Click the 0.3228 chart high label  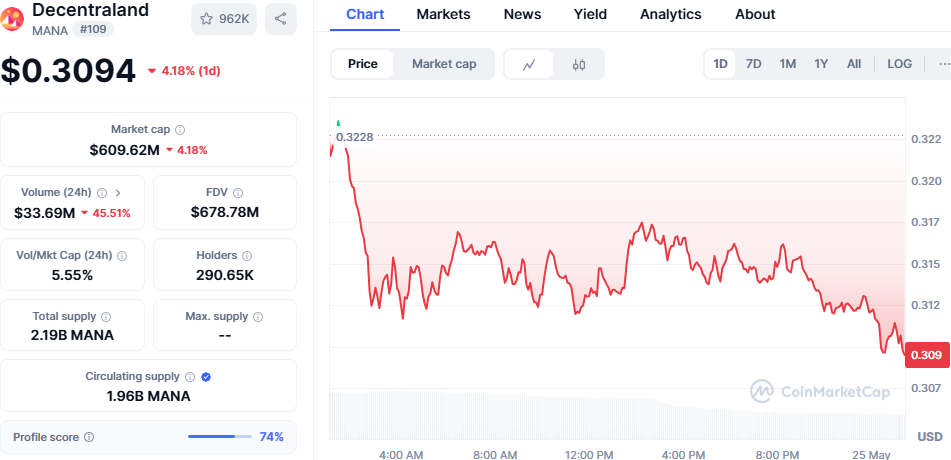[355, 137]
